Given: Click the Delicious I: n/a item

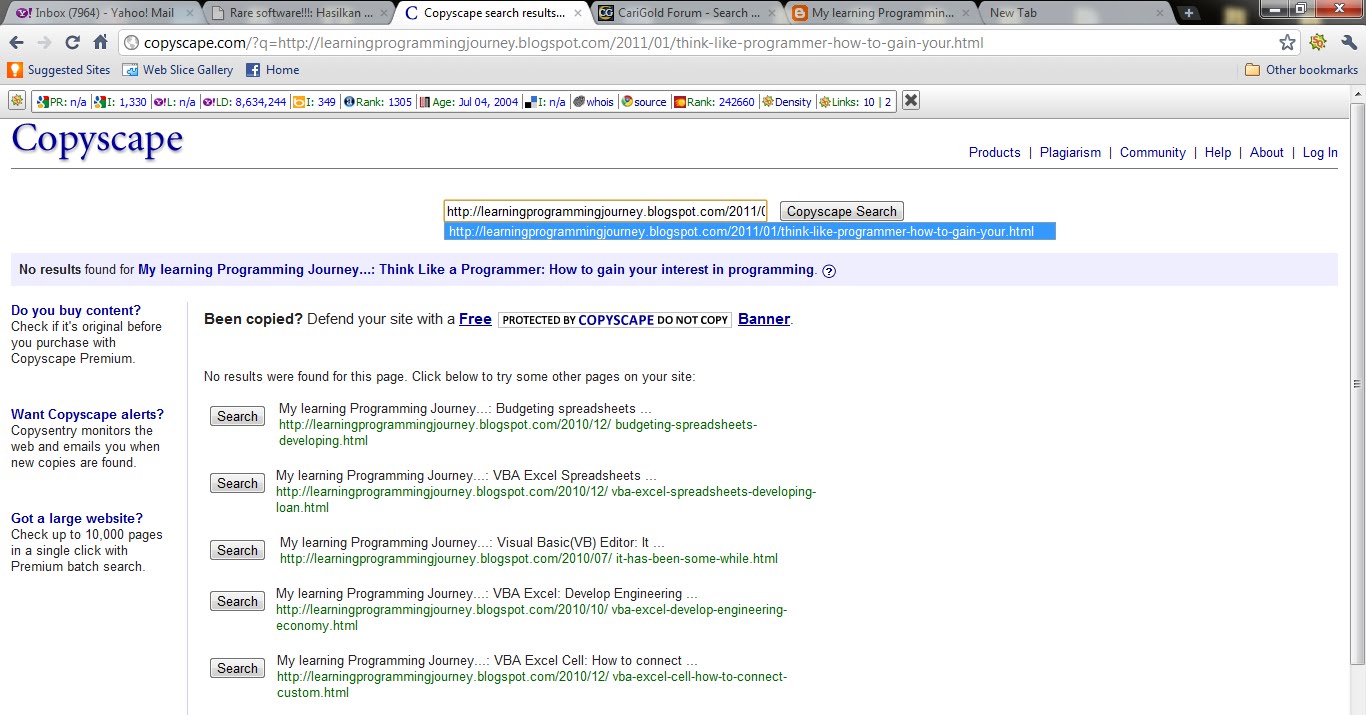Looking at the screenshot, I should click(546, 102).
